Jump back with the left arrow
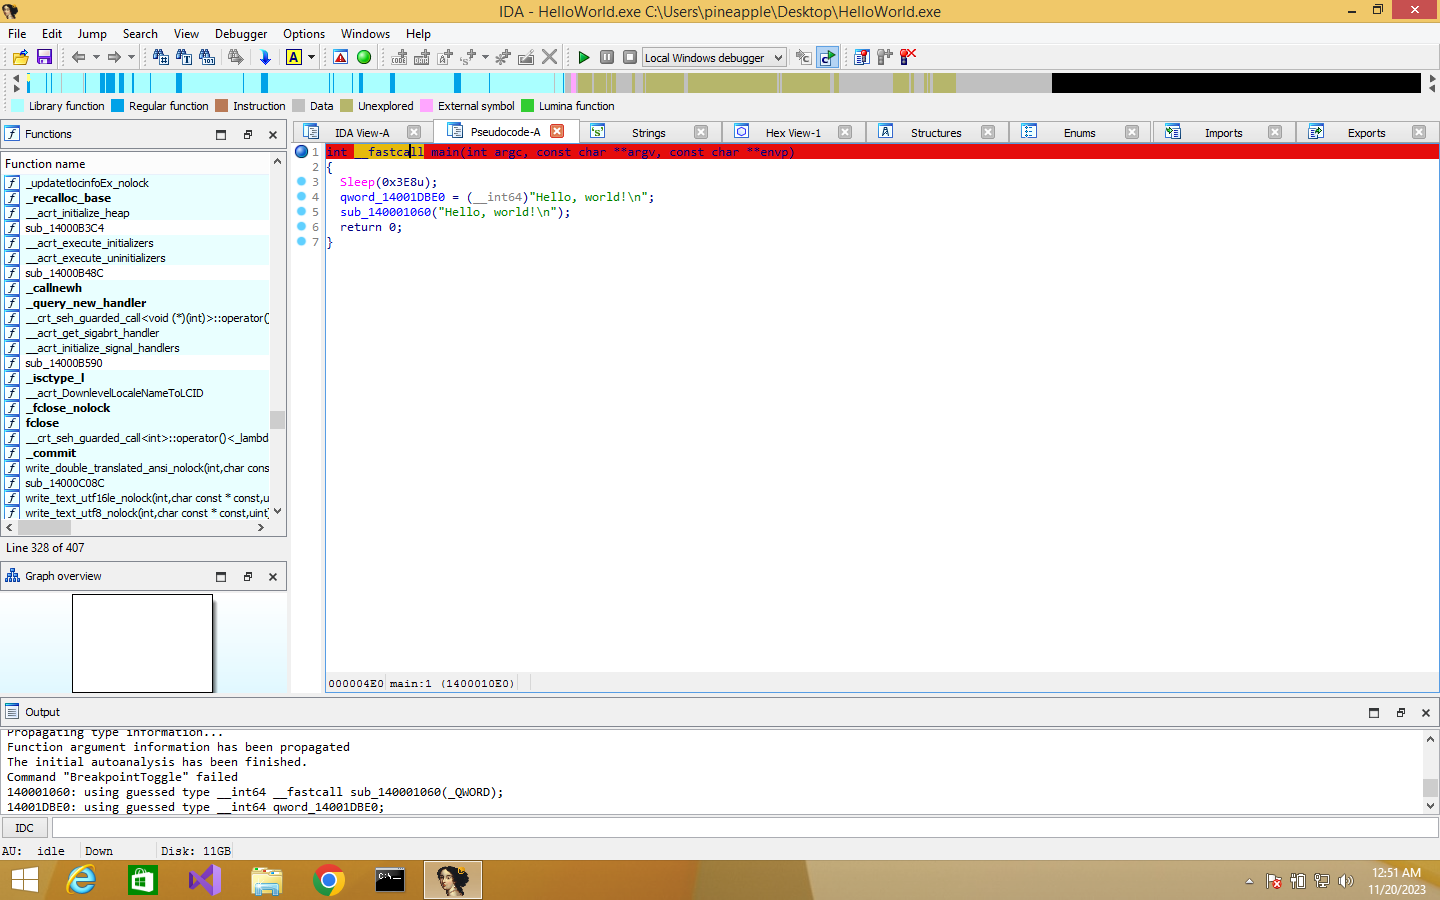 (x=78, y=57)
